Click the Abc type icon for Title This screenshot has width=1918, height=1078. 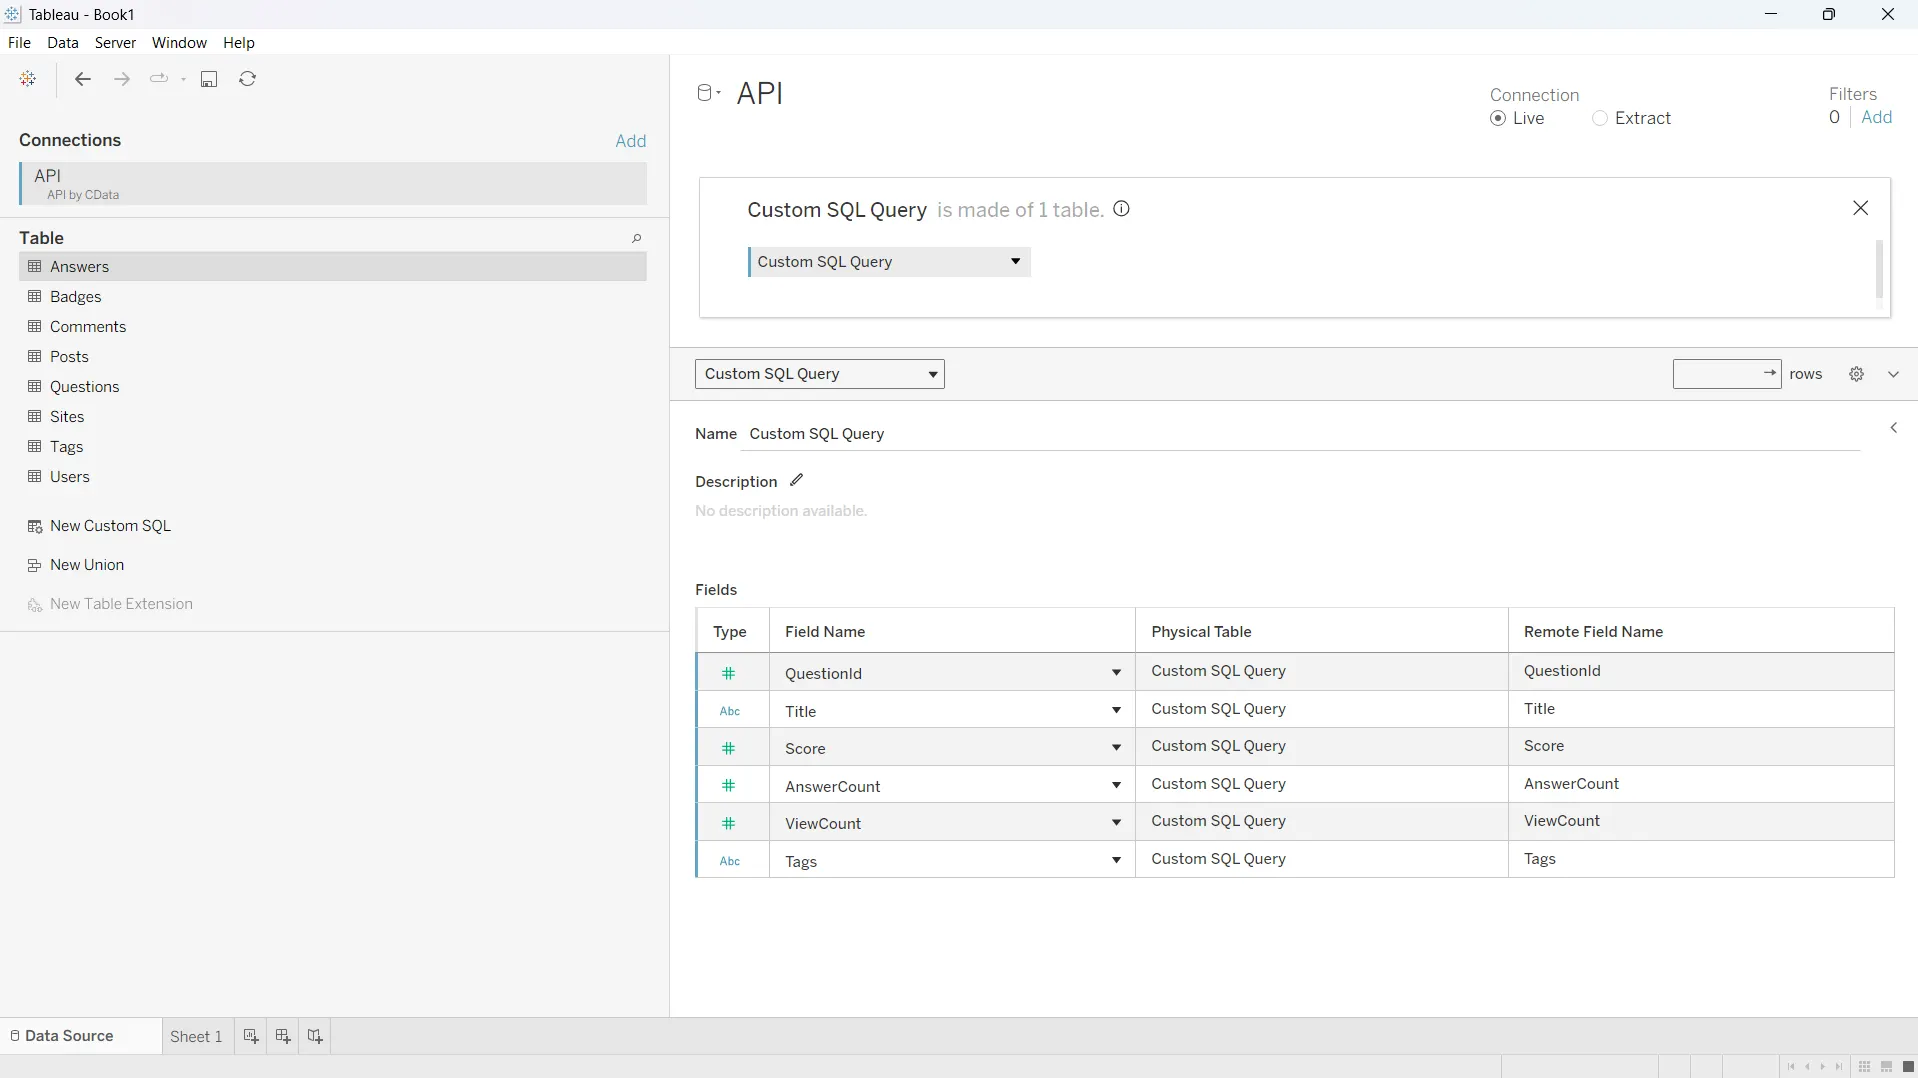(730, 711)
